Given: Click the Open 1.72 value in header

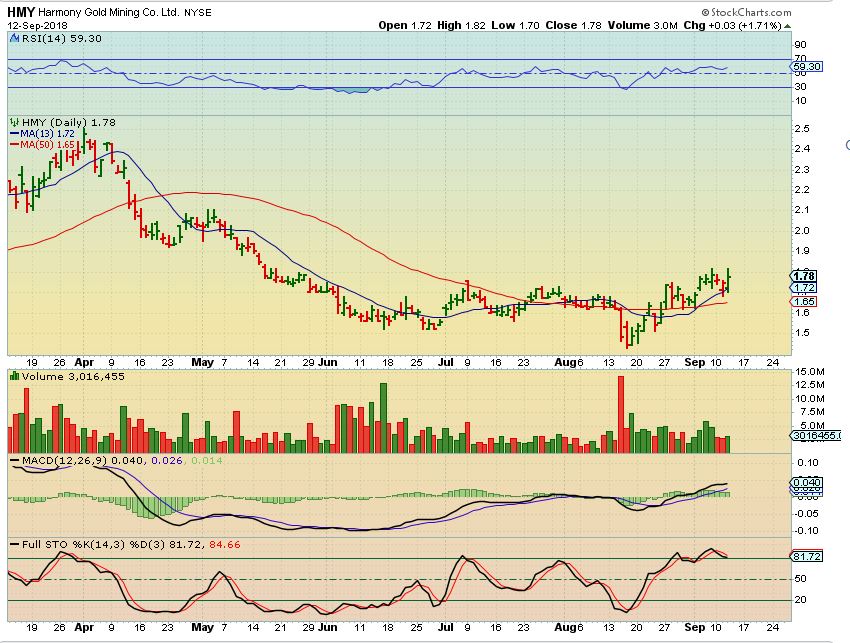Looking at the screenshot, I should click(x=405, y=25).
